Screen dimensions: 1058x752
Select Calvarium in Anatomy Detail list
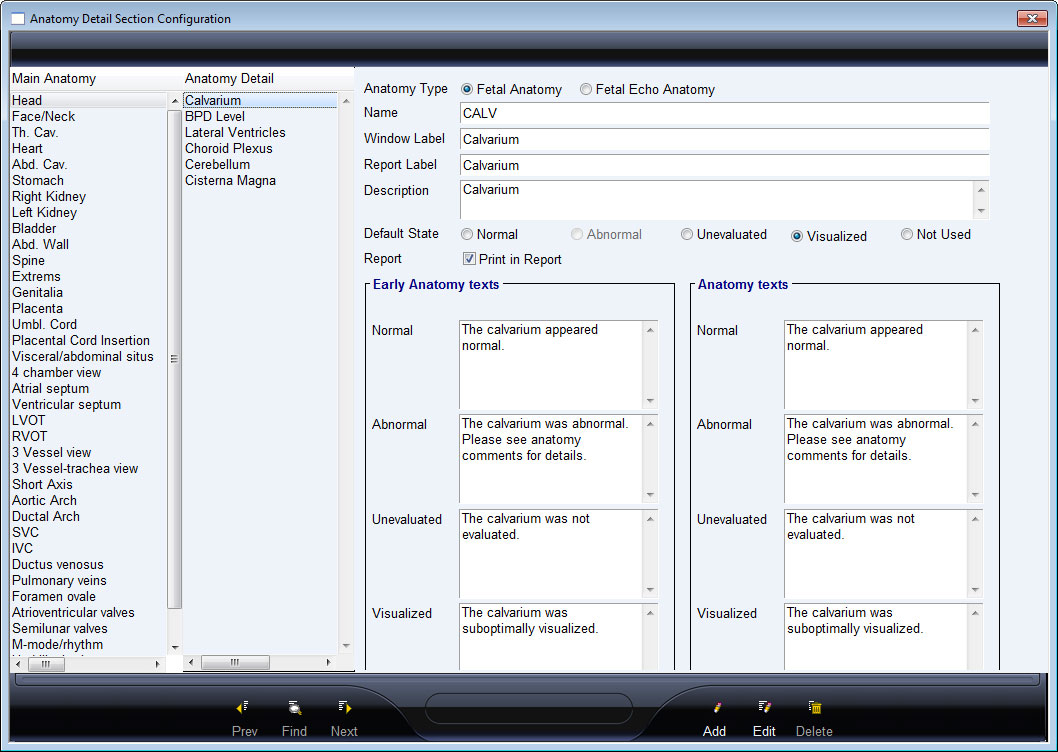pos(260,101)
